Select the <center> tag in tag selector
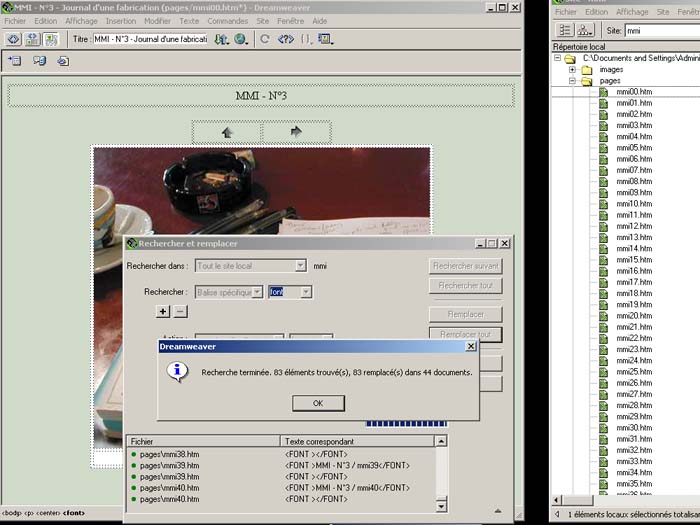The width and height of the screenshot is (700, 525). tap(49, 513)
